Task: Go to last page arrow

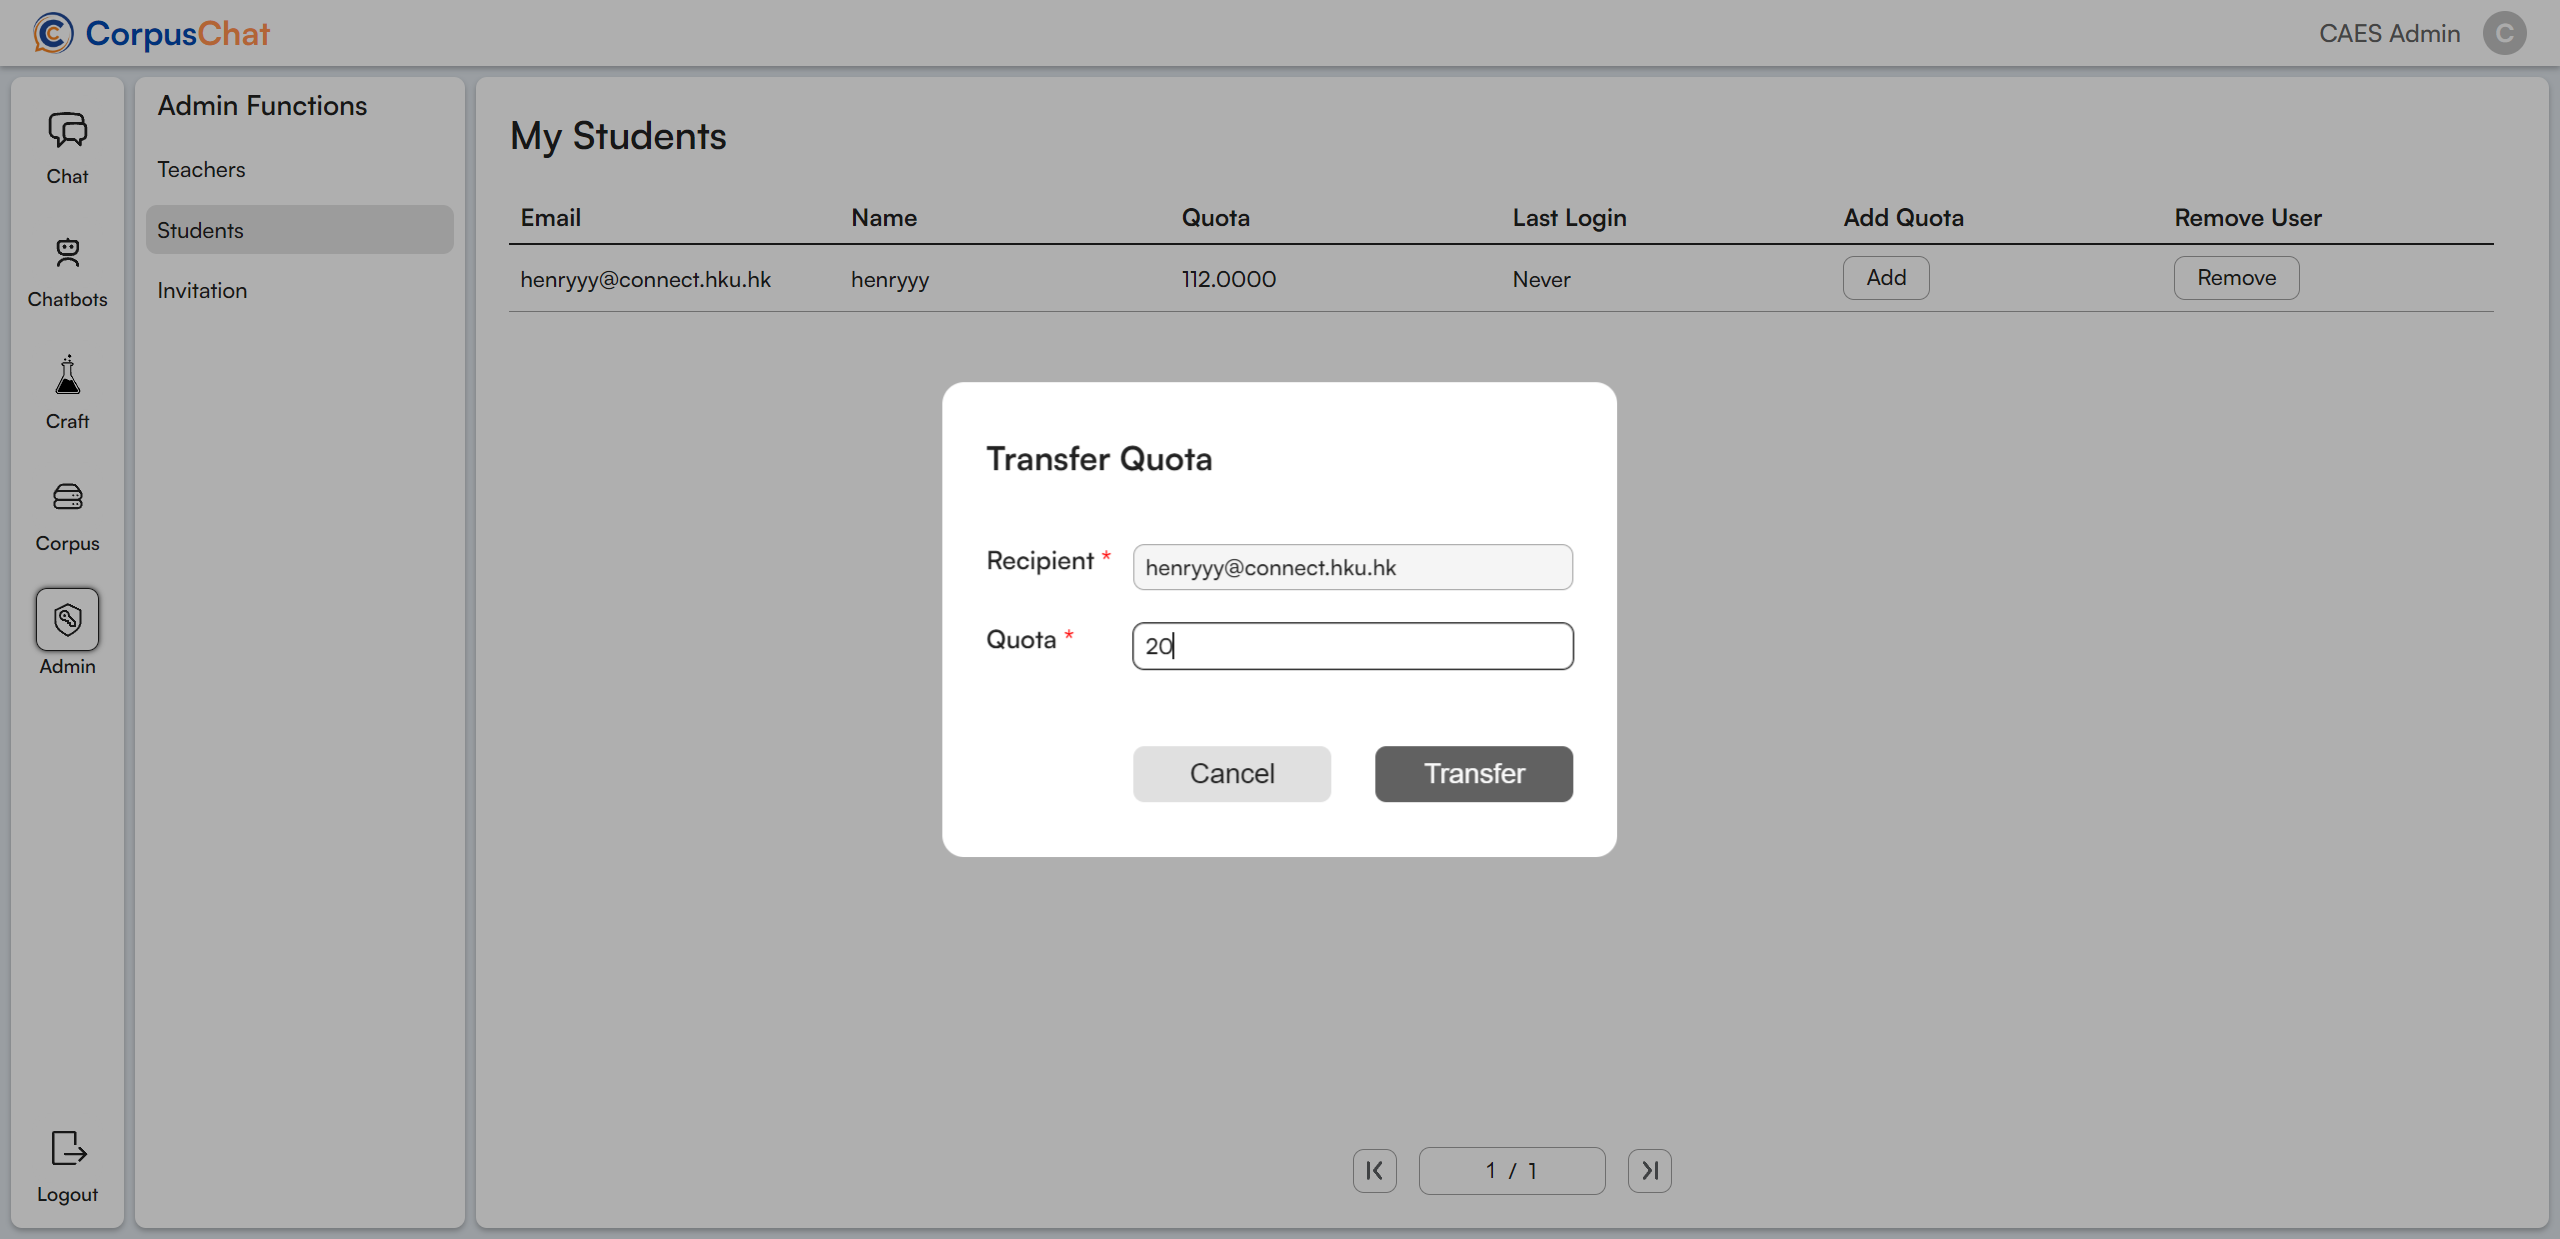Action: [1649, 1170]
